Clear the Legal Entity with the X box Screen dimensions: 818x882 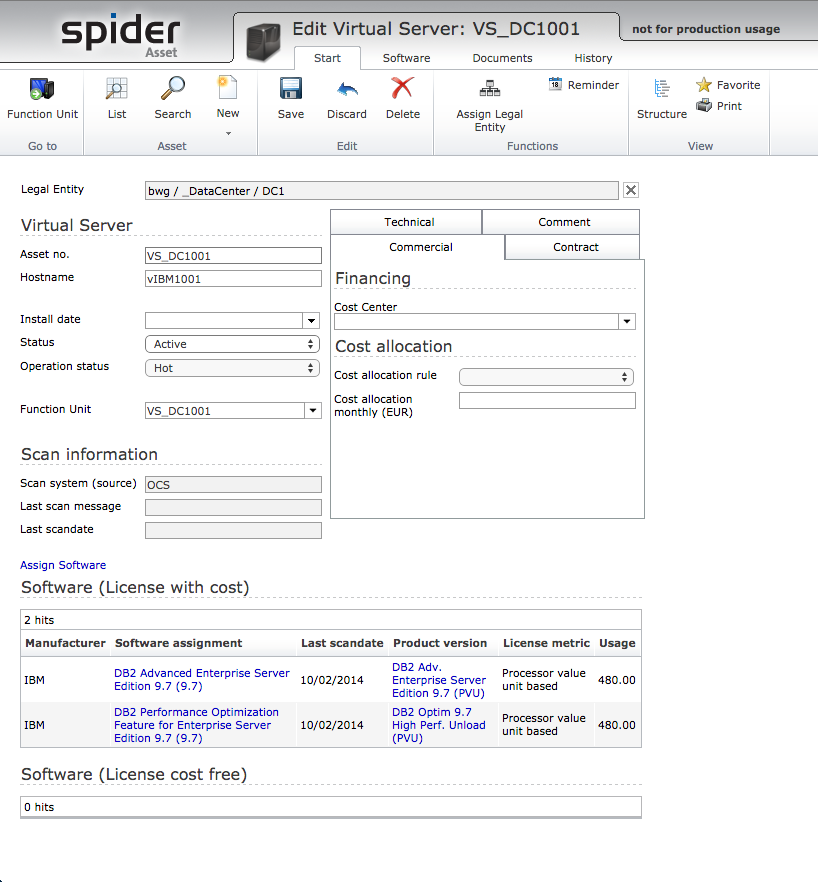[x=631, y=190]
